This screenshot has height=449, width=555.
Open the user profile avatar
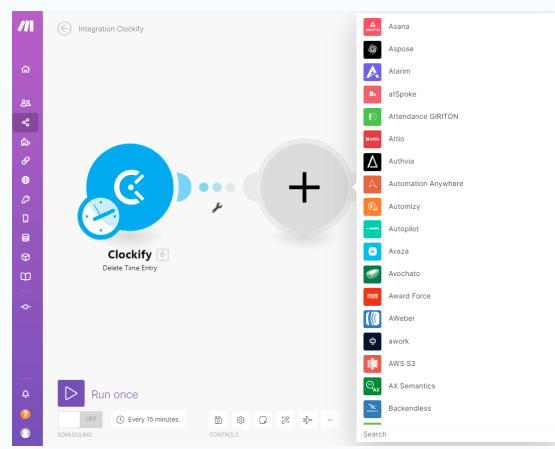click(25, 433)
